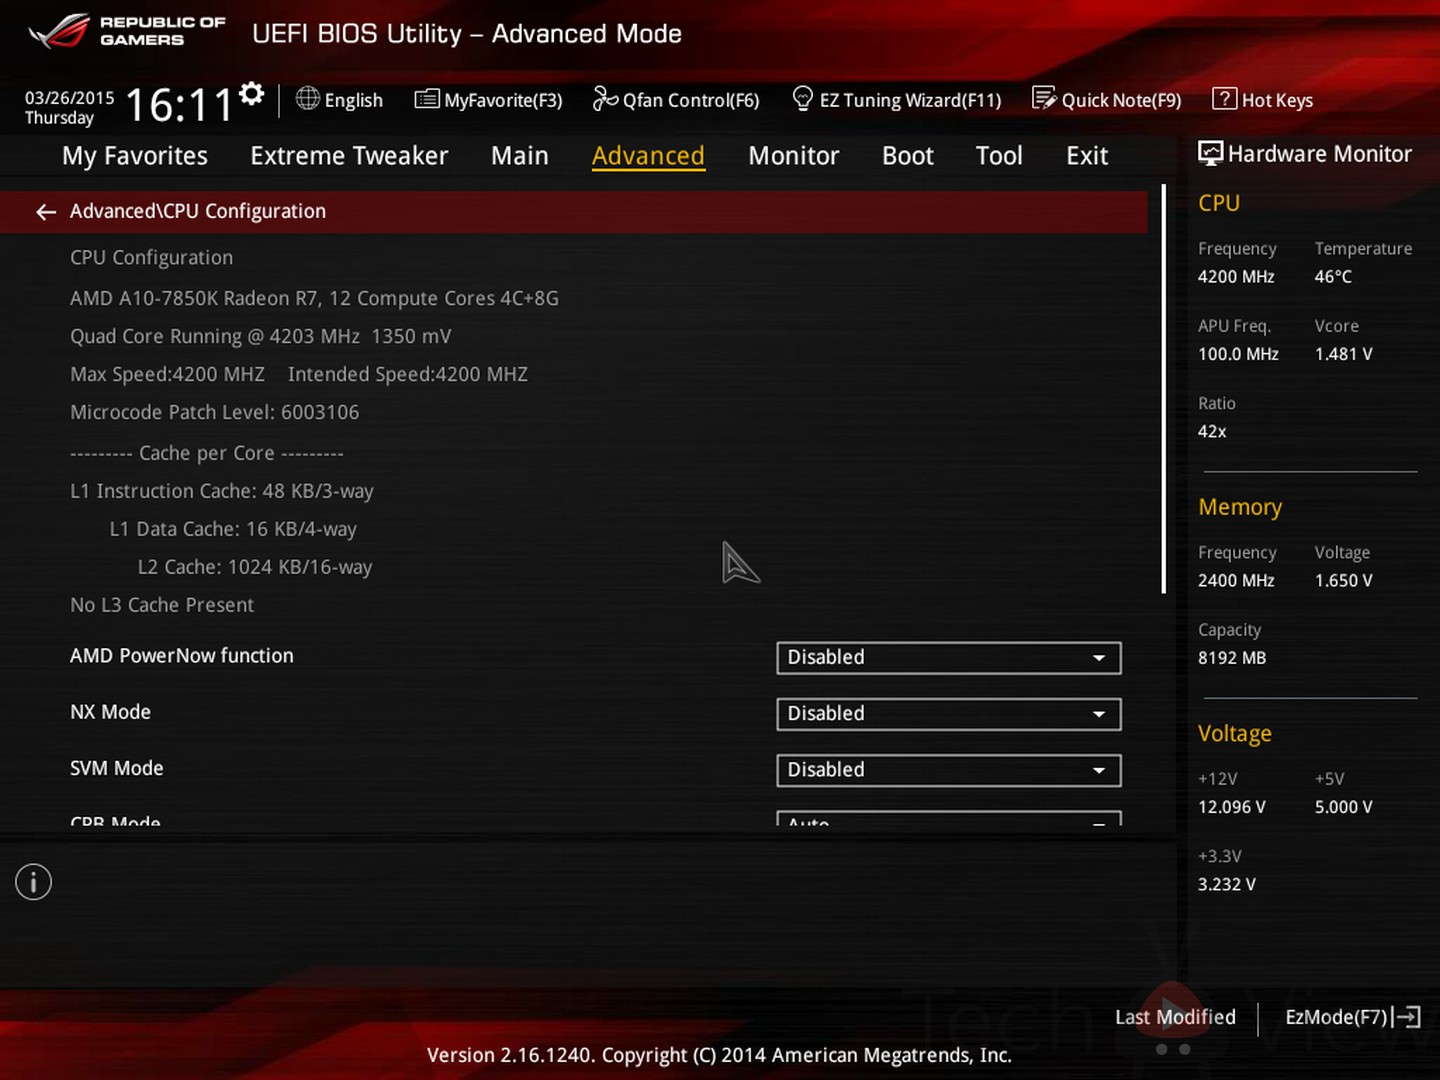Open Quick Note(F9)
This screenshot has width=1440, height=1080.
click(1107, 100)
